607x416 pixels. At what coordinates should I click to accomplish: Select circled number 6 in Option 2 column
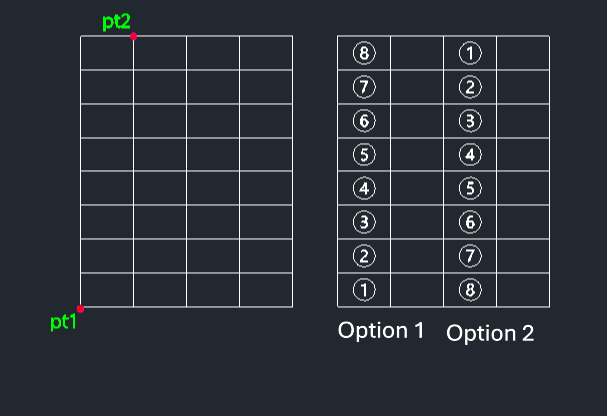click(x=470, y=222)
